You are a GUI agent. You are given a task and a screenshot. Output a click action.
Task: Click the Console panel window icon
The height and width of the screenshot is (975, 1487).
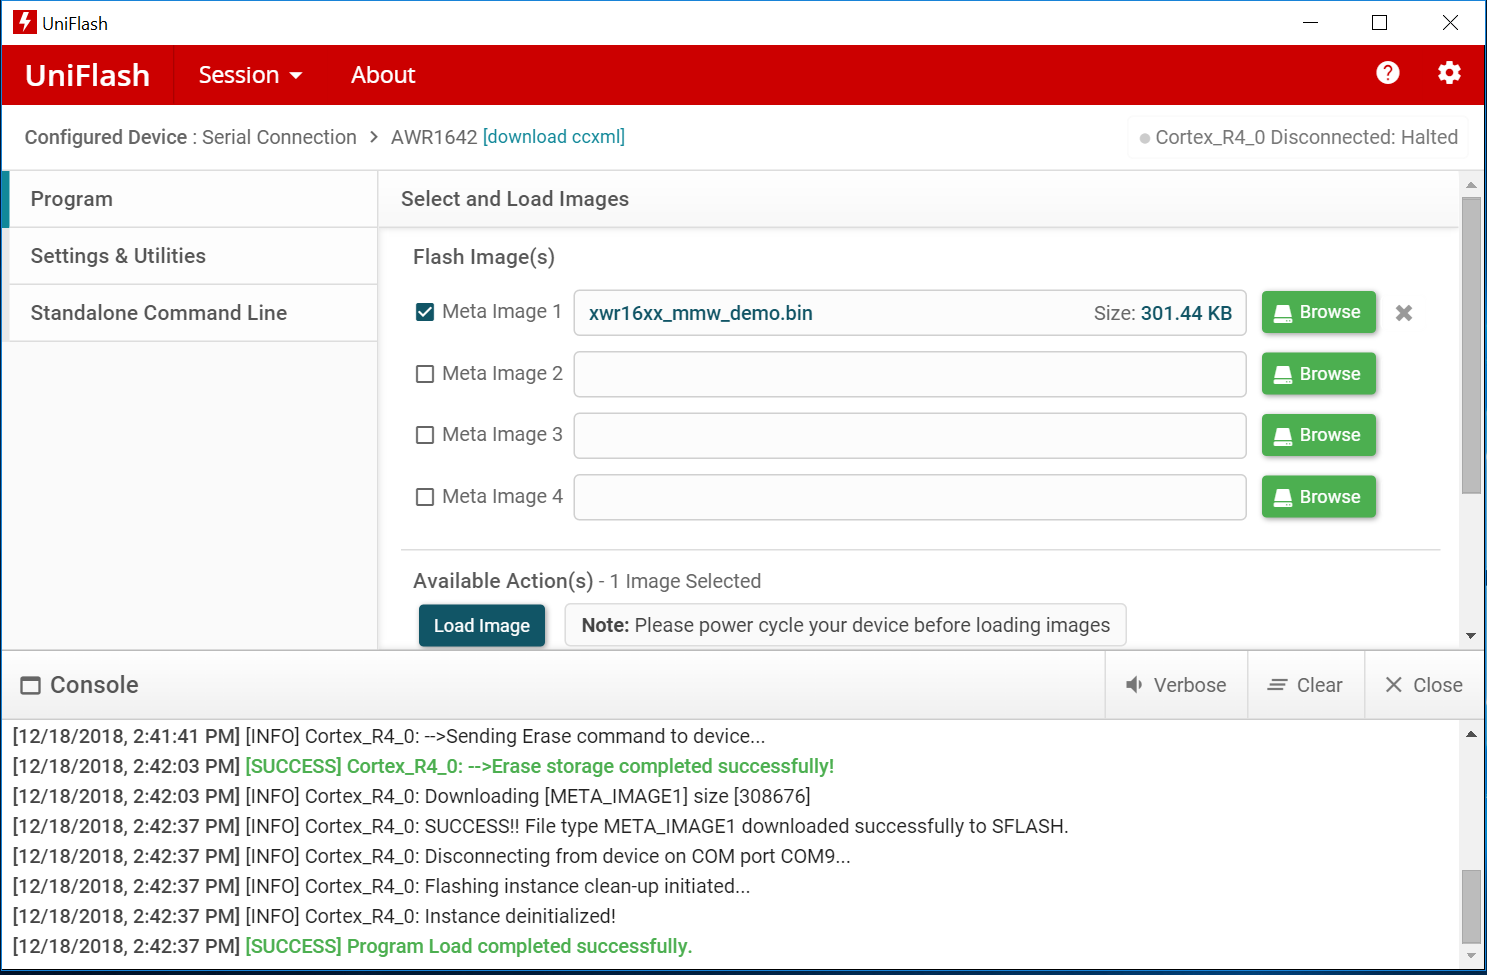click(31, 685)
